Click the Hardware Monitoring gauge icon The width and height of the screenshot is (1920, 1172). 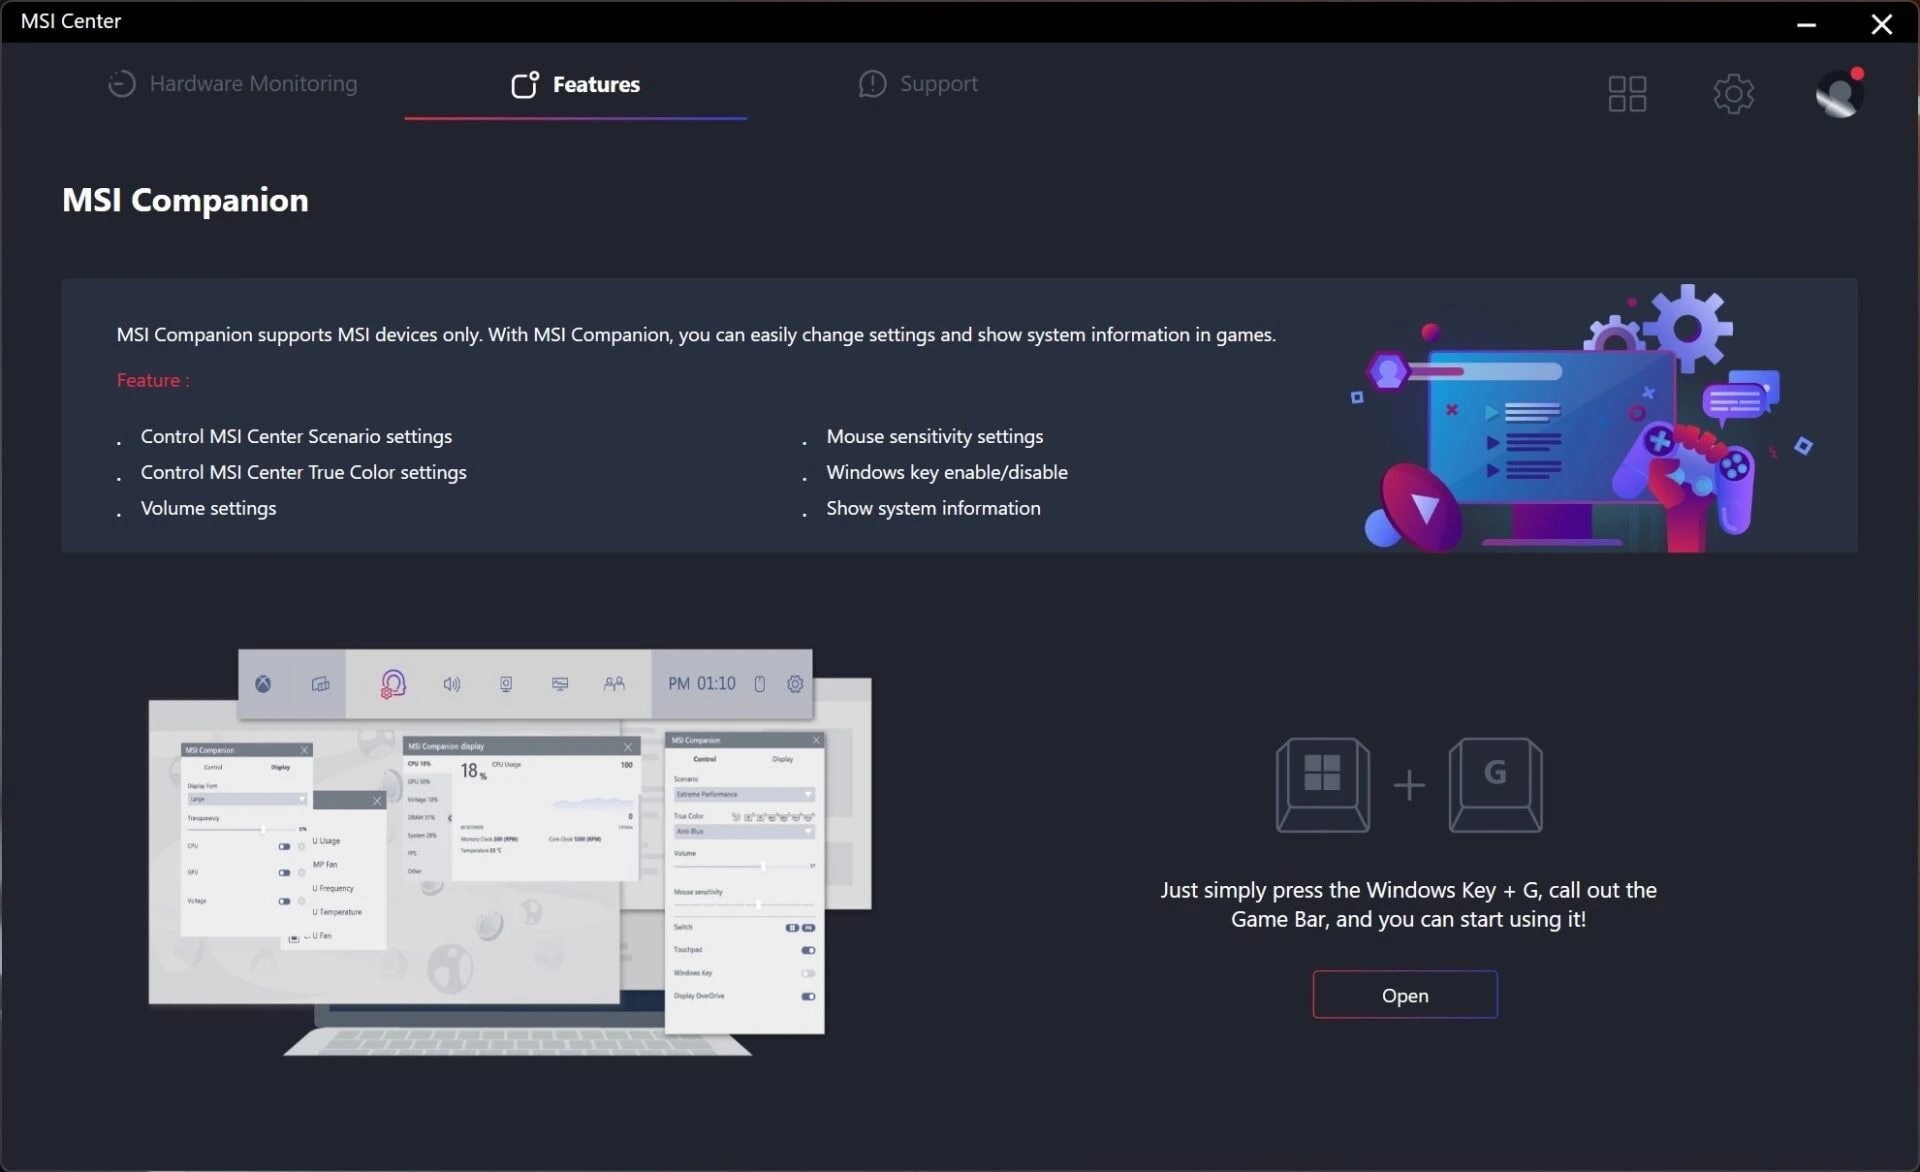(121, 84)
